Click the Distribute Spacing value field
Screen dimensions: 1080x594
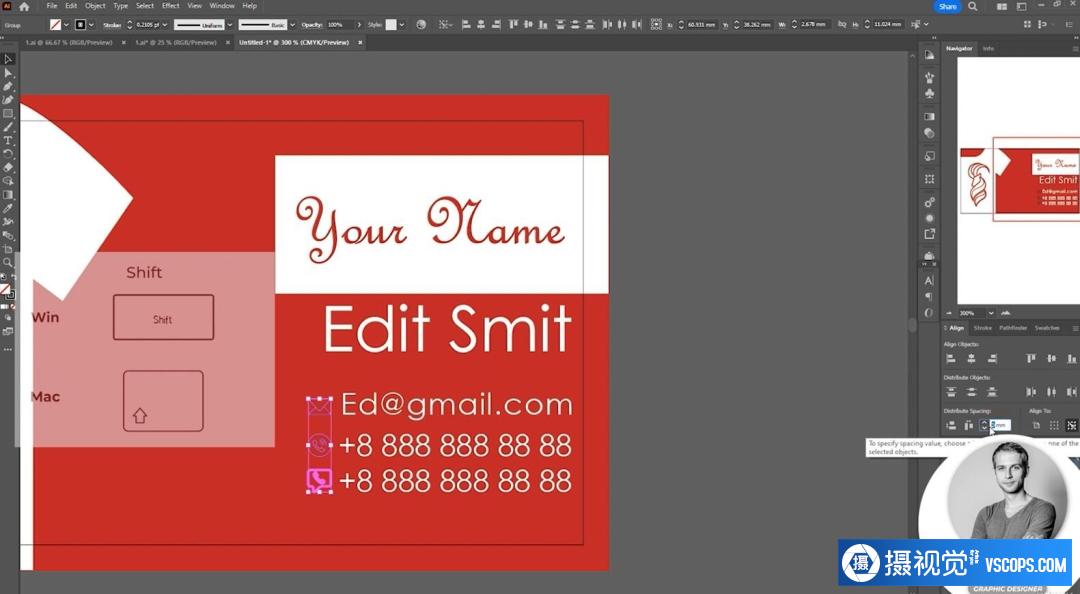[x=1000, y=426]
